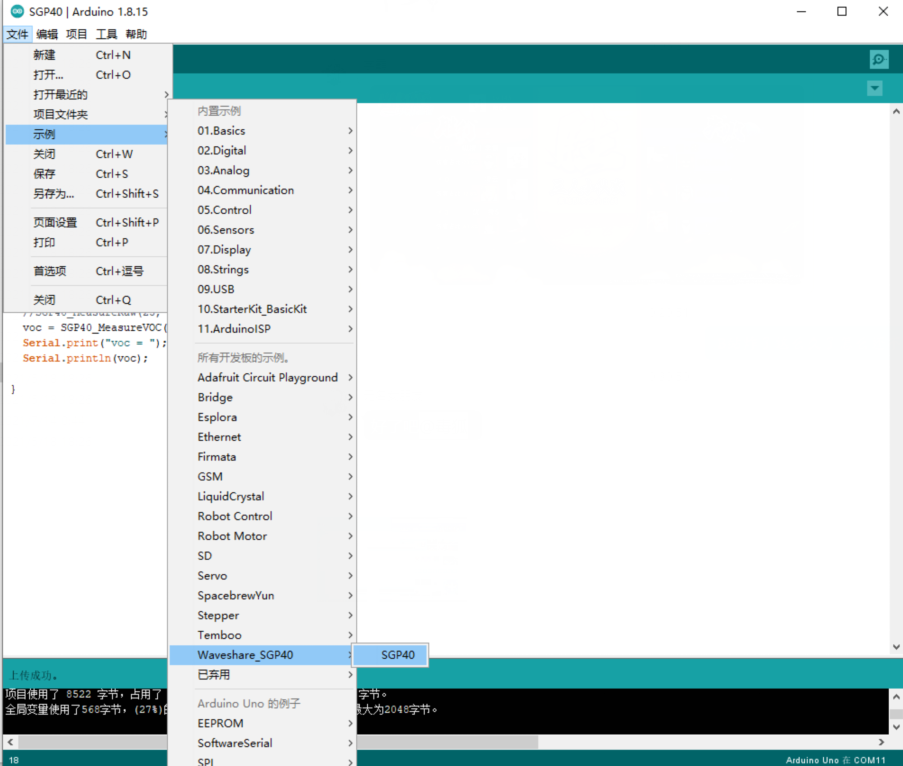Screen dimensions: 903x766
Task: Expand the Temboo library examples
Action: [263, 635]
